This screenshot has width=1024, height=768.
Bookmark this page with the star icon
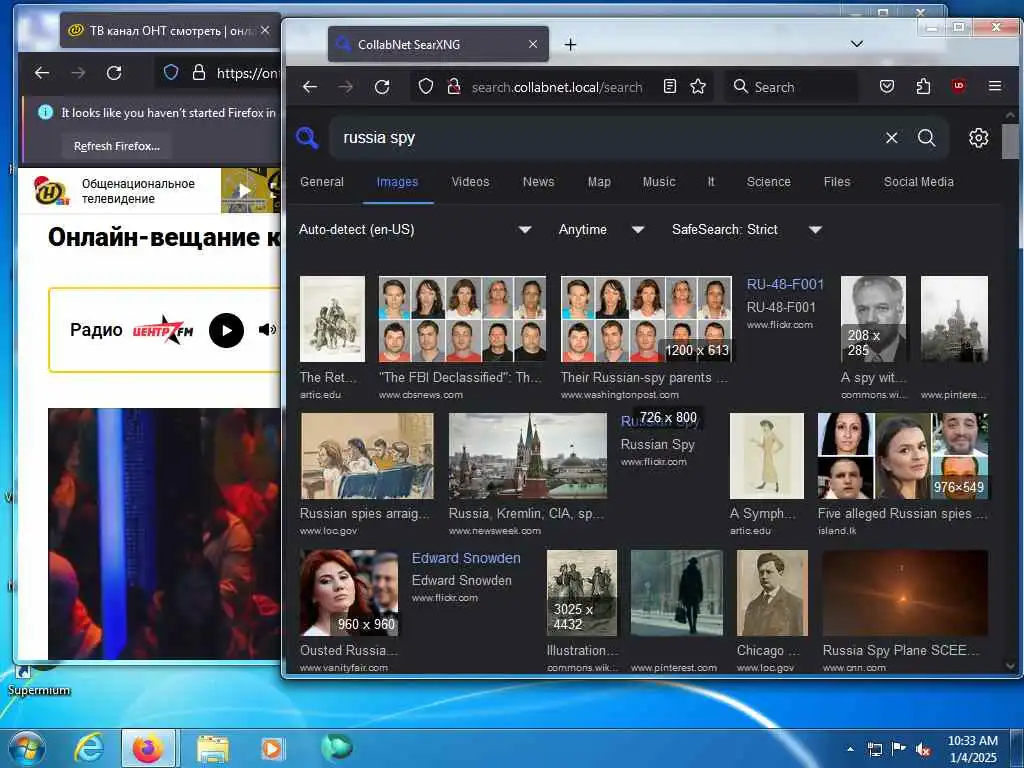point(698,86)
